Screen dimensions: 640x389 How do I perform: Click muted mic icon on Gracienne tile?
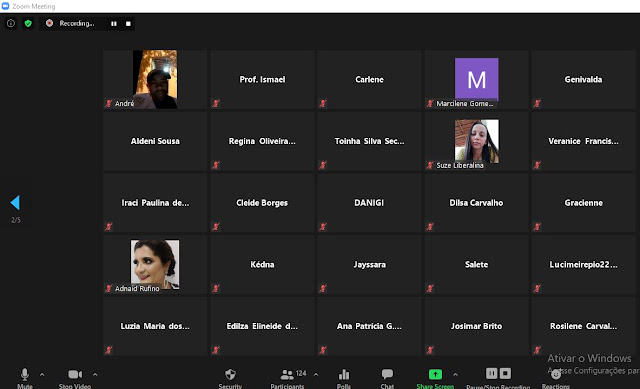point(537,227)
